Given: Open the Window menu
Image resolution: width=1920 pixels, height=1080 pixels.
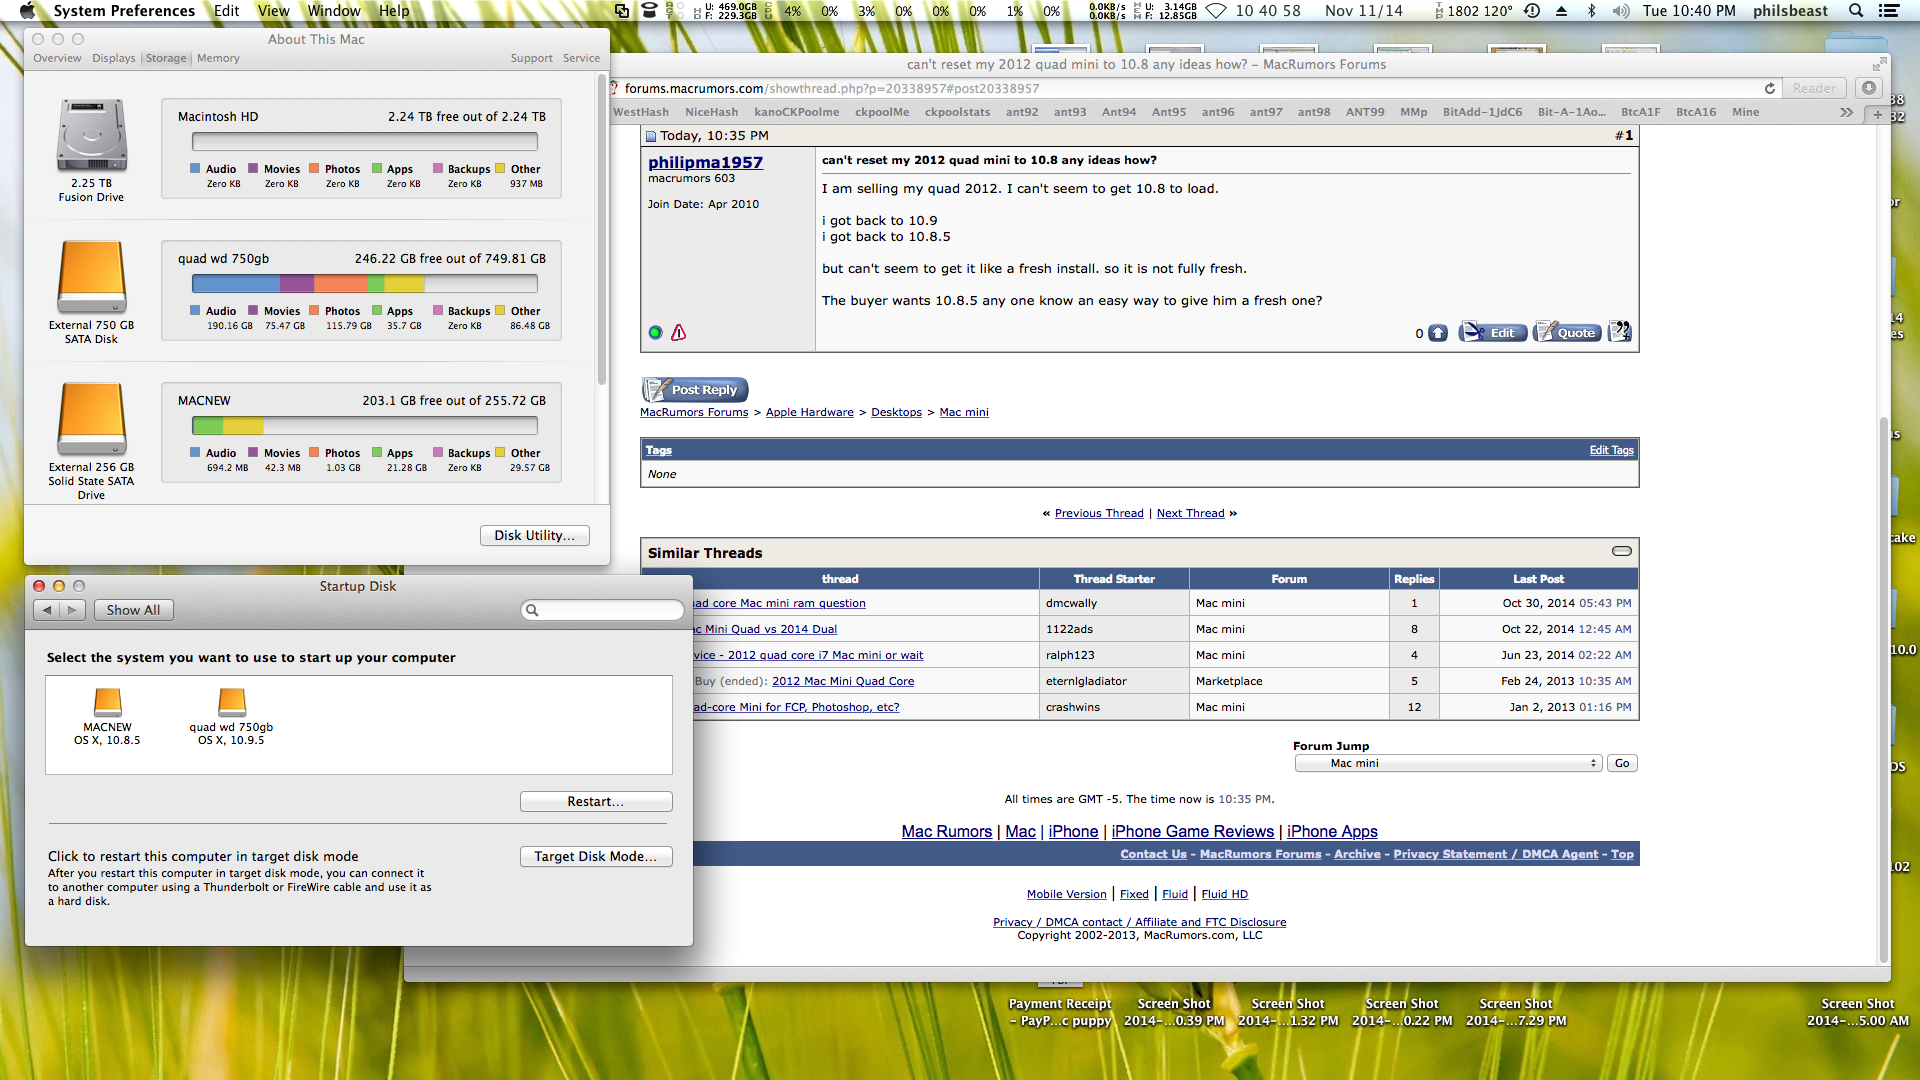Looking at the screenshot, I should [x=333, y=11].
